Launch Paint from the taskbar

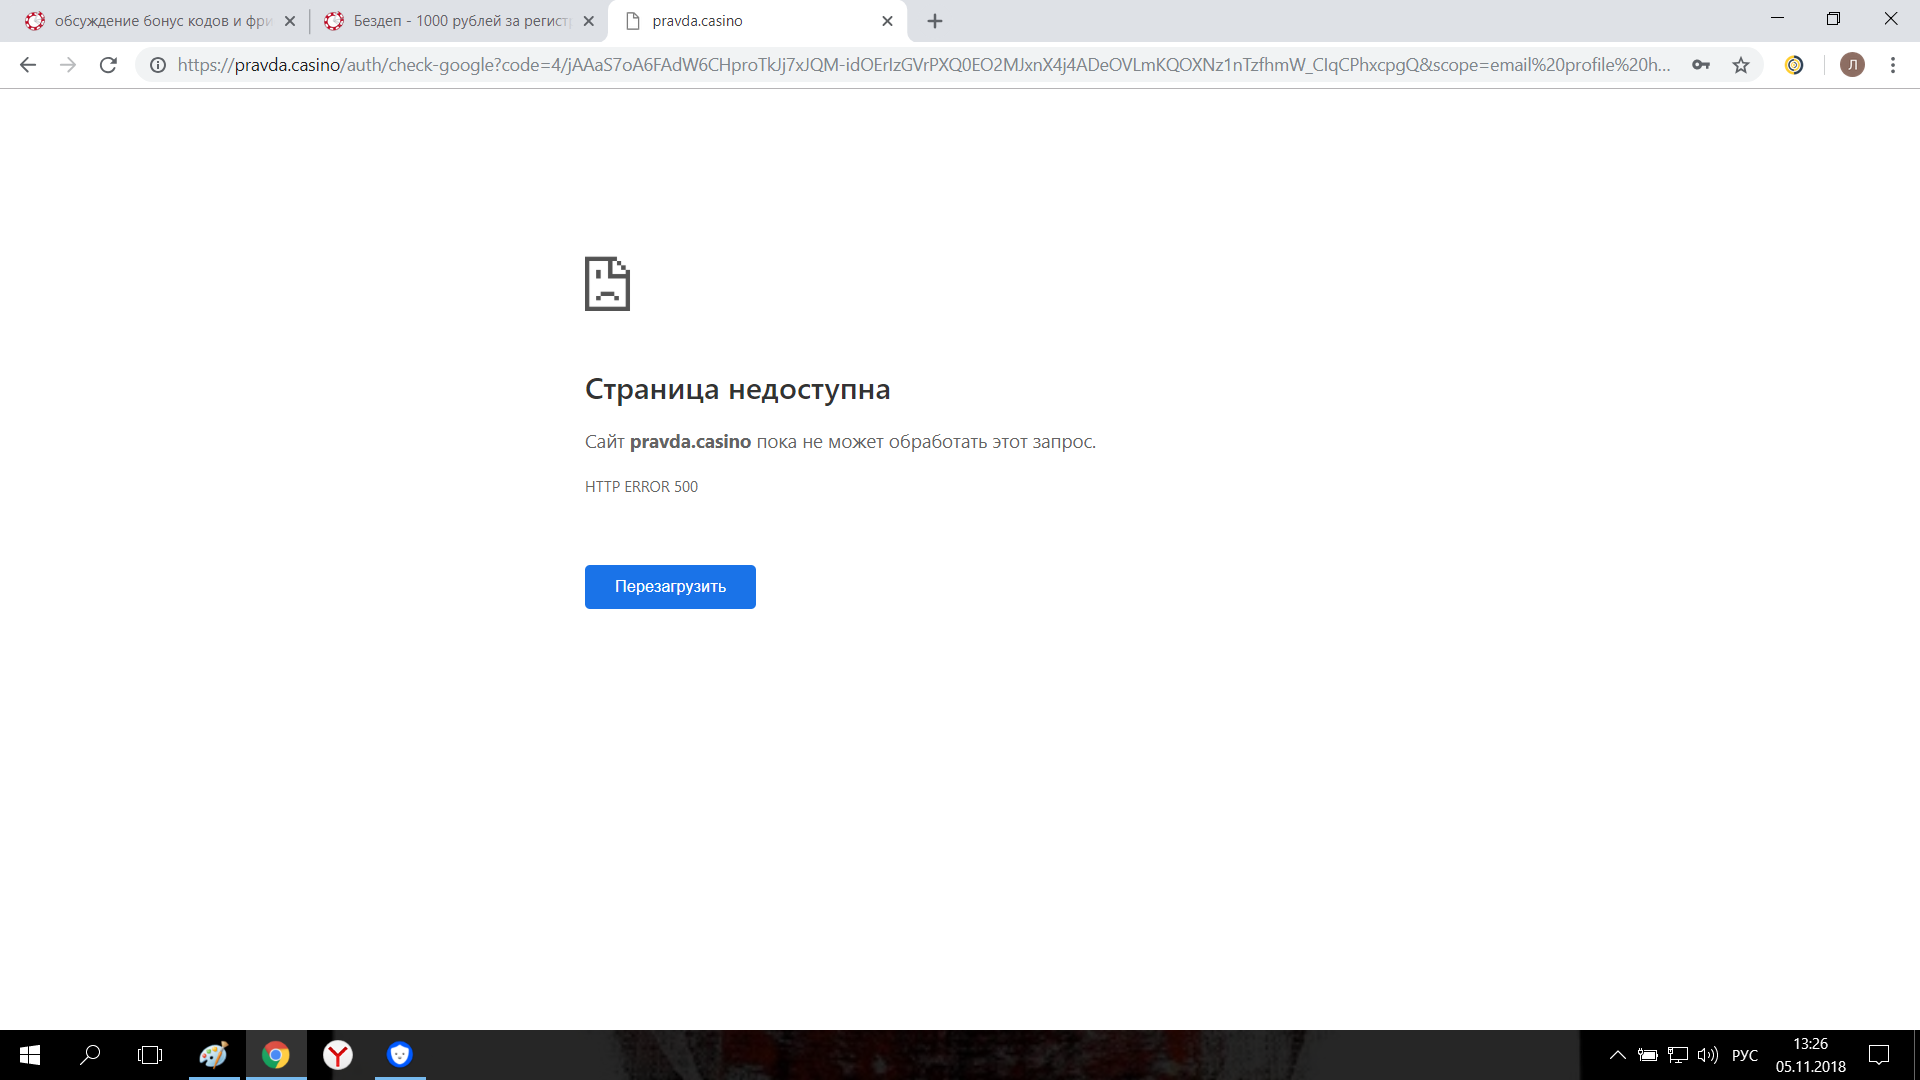point(213,1055)
